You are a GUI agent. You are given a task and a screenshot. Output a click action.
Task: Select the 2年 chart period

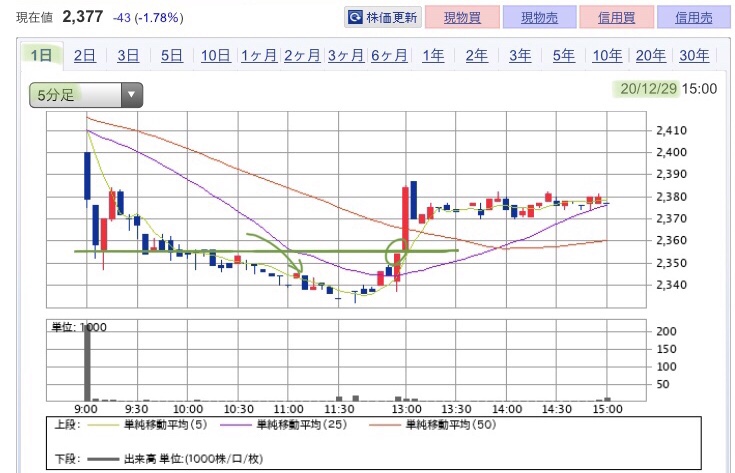(477, 55)
